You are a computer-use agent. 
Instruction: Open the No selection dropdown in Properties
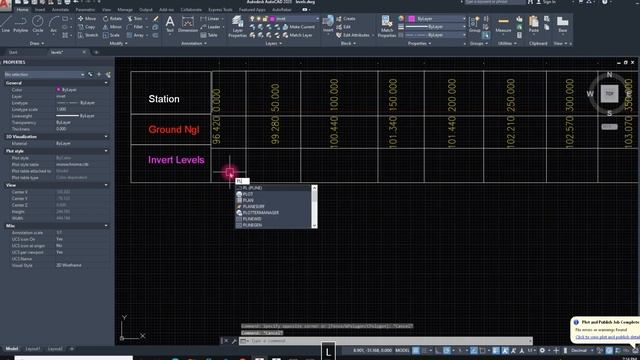click(x=44, y=75)
